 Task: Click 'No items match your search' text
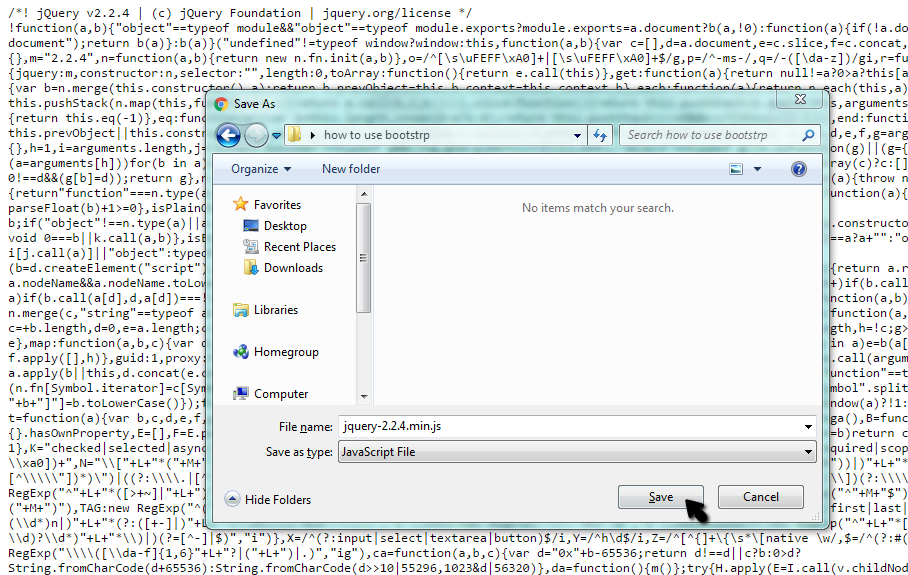[598, 208]
